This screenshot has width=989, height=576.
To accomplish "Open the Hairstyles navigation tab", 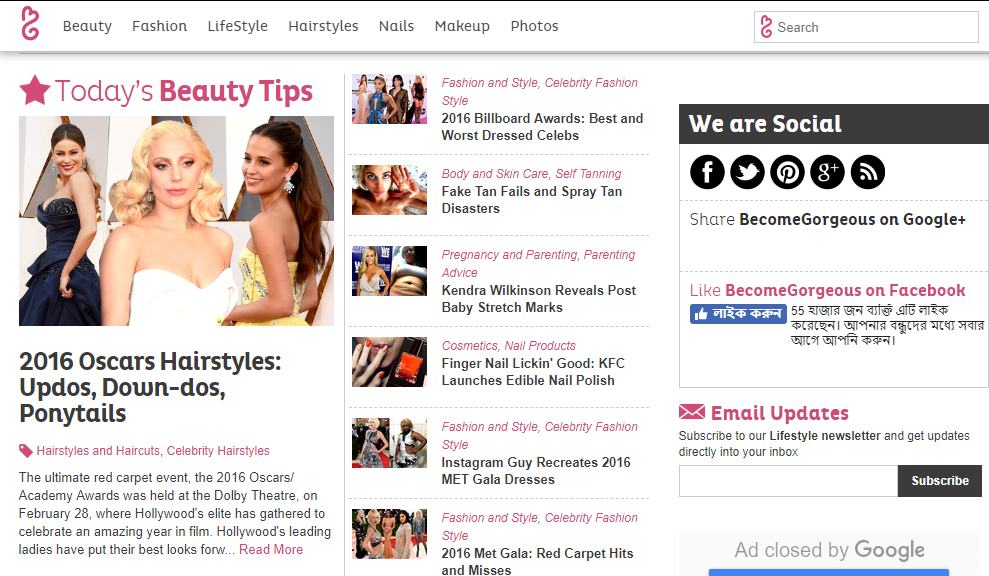I will coord(323,27).
